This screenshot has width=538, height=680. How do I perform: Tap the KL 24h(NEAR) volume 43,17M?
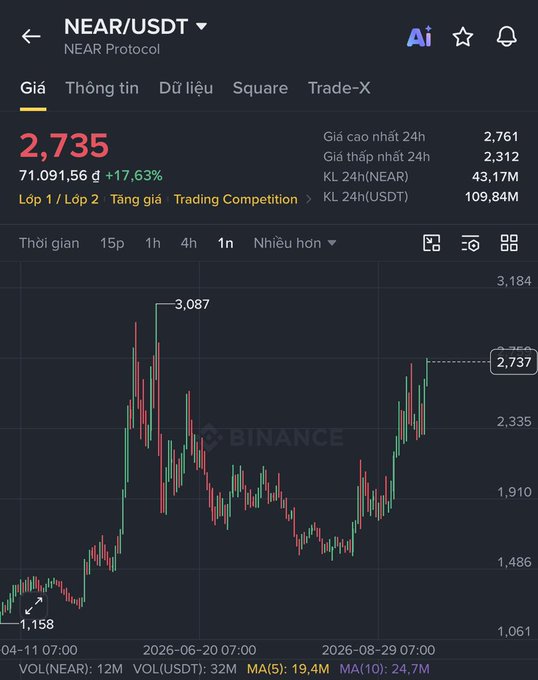coord(495,177)
